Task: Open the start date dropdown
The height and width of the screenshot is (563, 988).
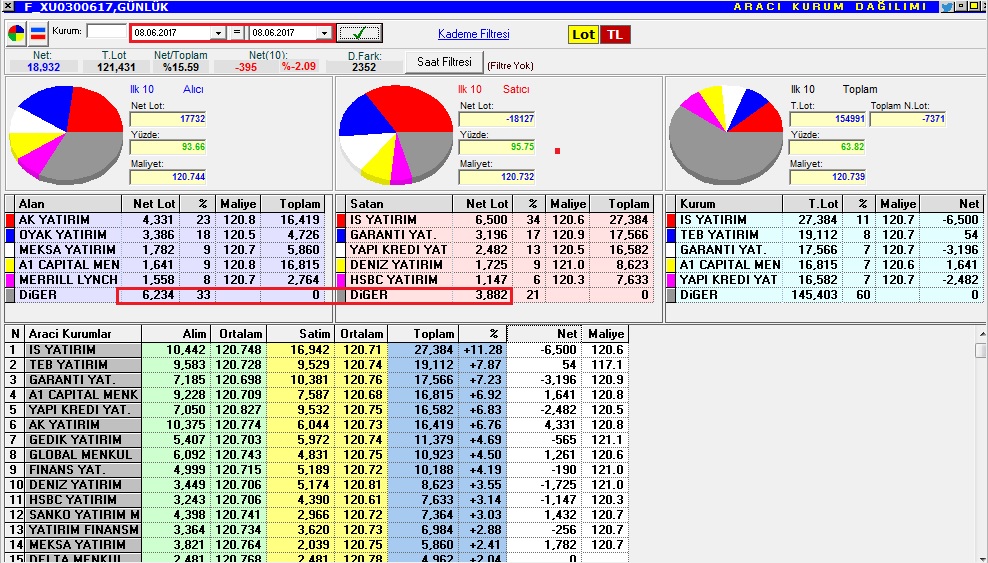Action: 218,33
